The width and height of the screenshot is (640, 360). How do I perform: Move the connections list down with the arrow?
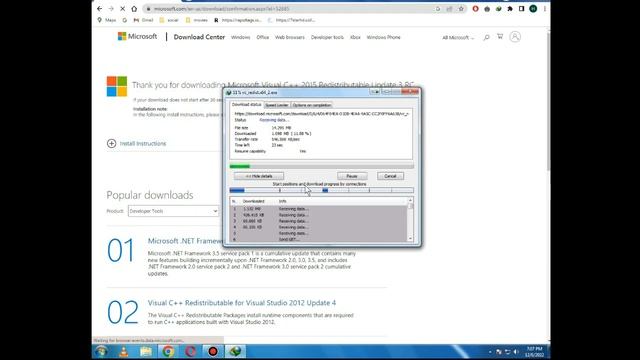coord(410,239)
